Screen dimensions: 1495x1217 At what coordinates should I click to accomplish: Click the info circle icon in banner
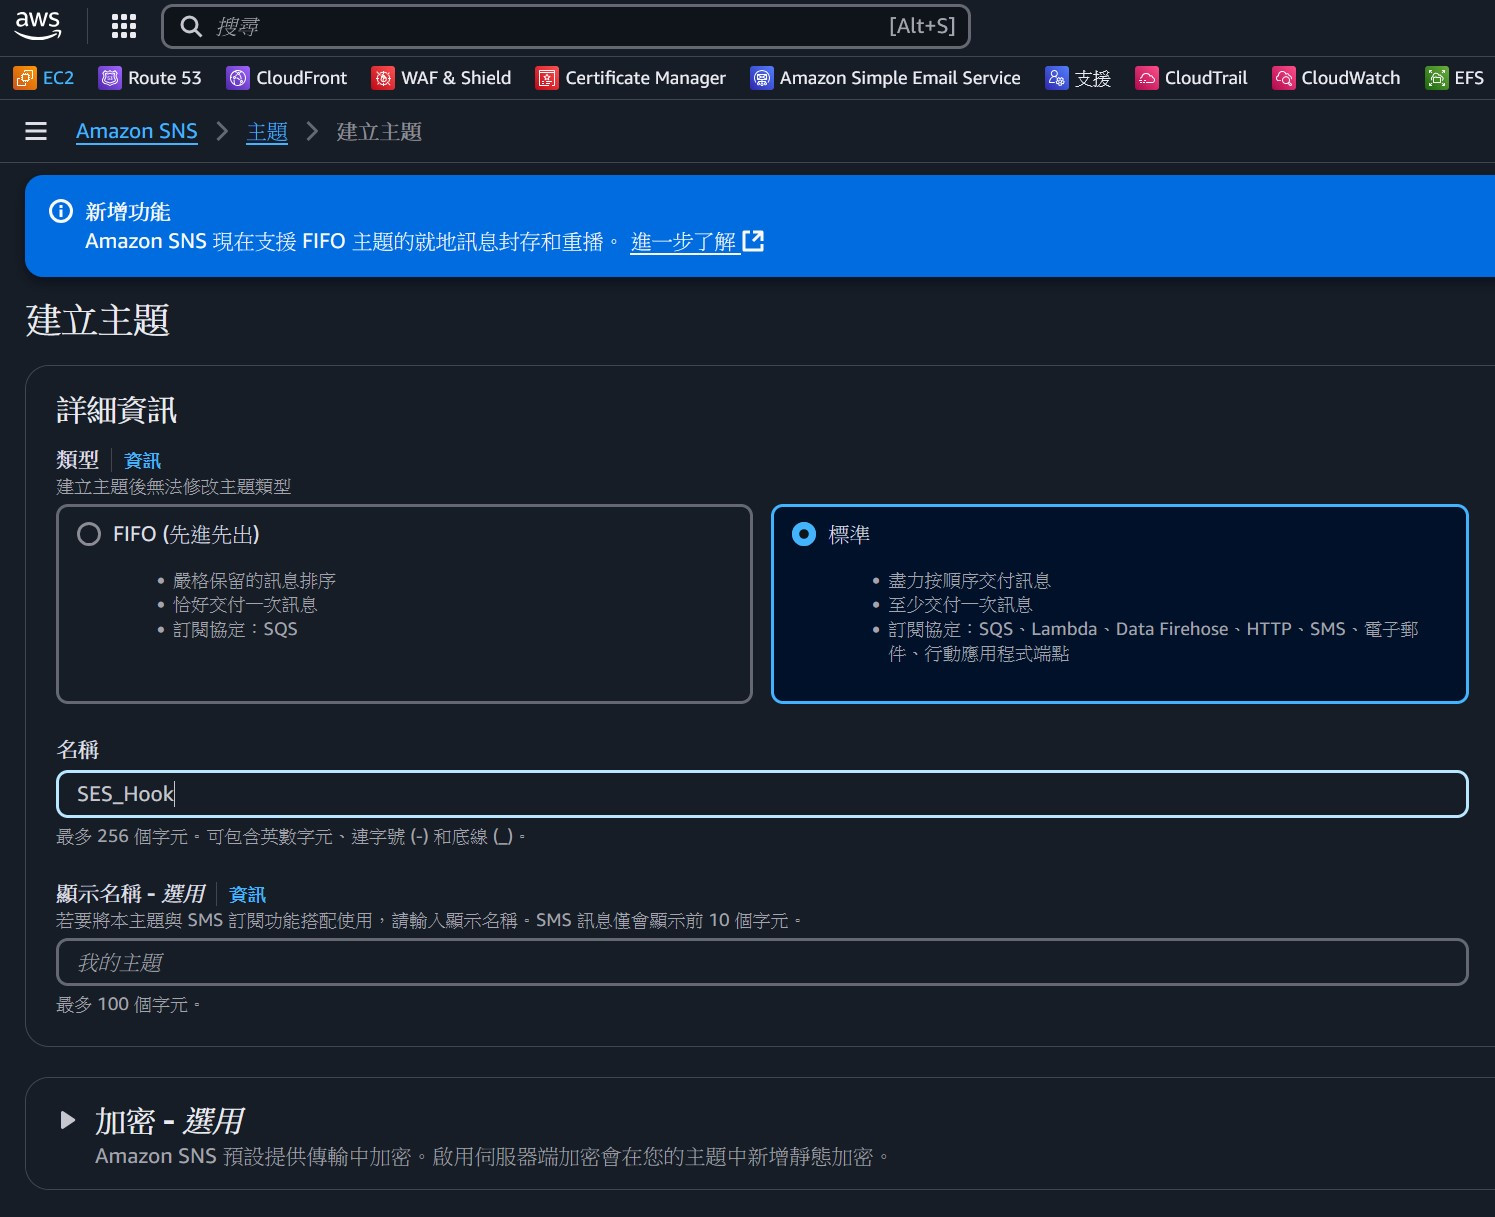(61, 211)
